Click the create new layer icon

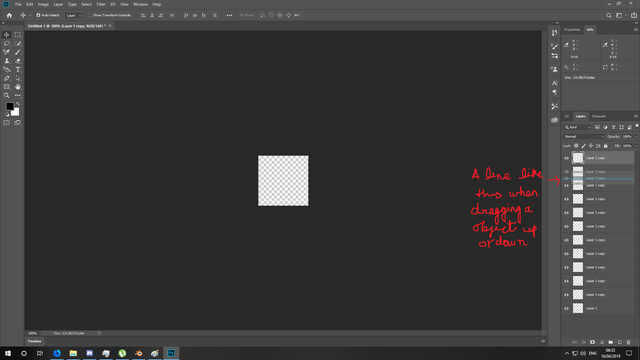[x=620, y=342]
